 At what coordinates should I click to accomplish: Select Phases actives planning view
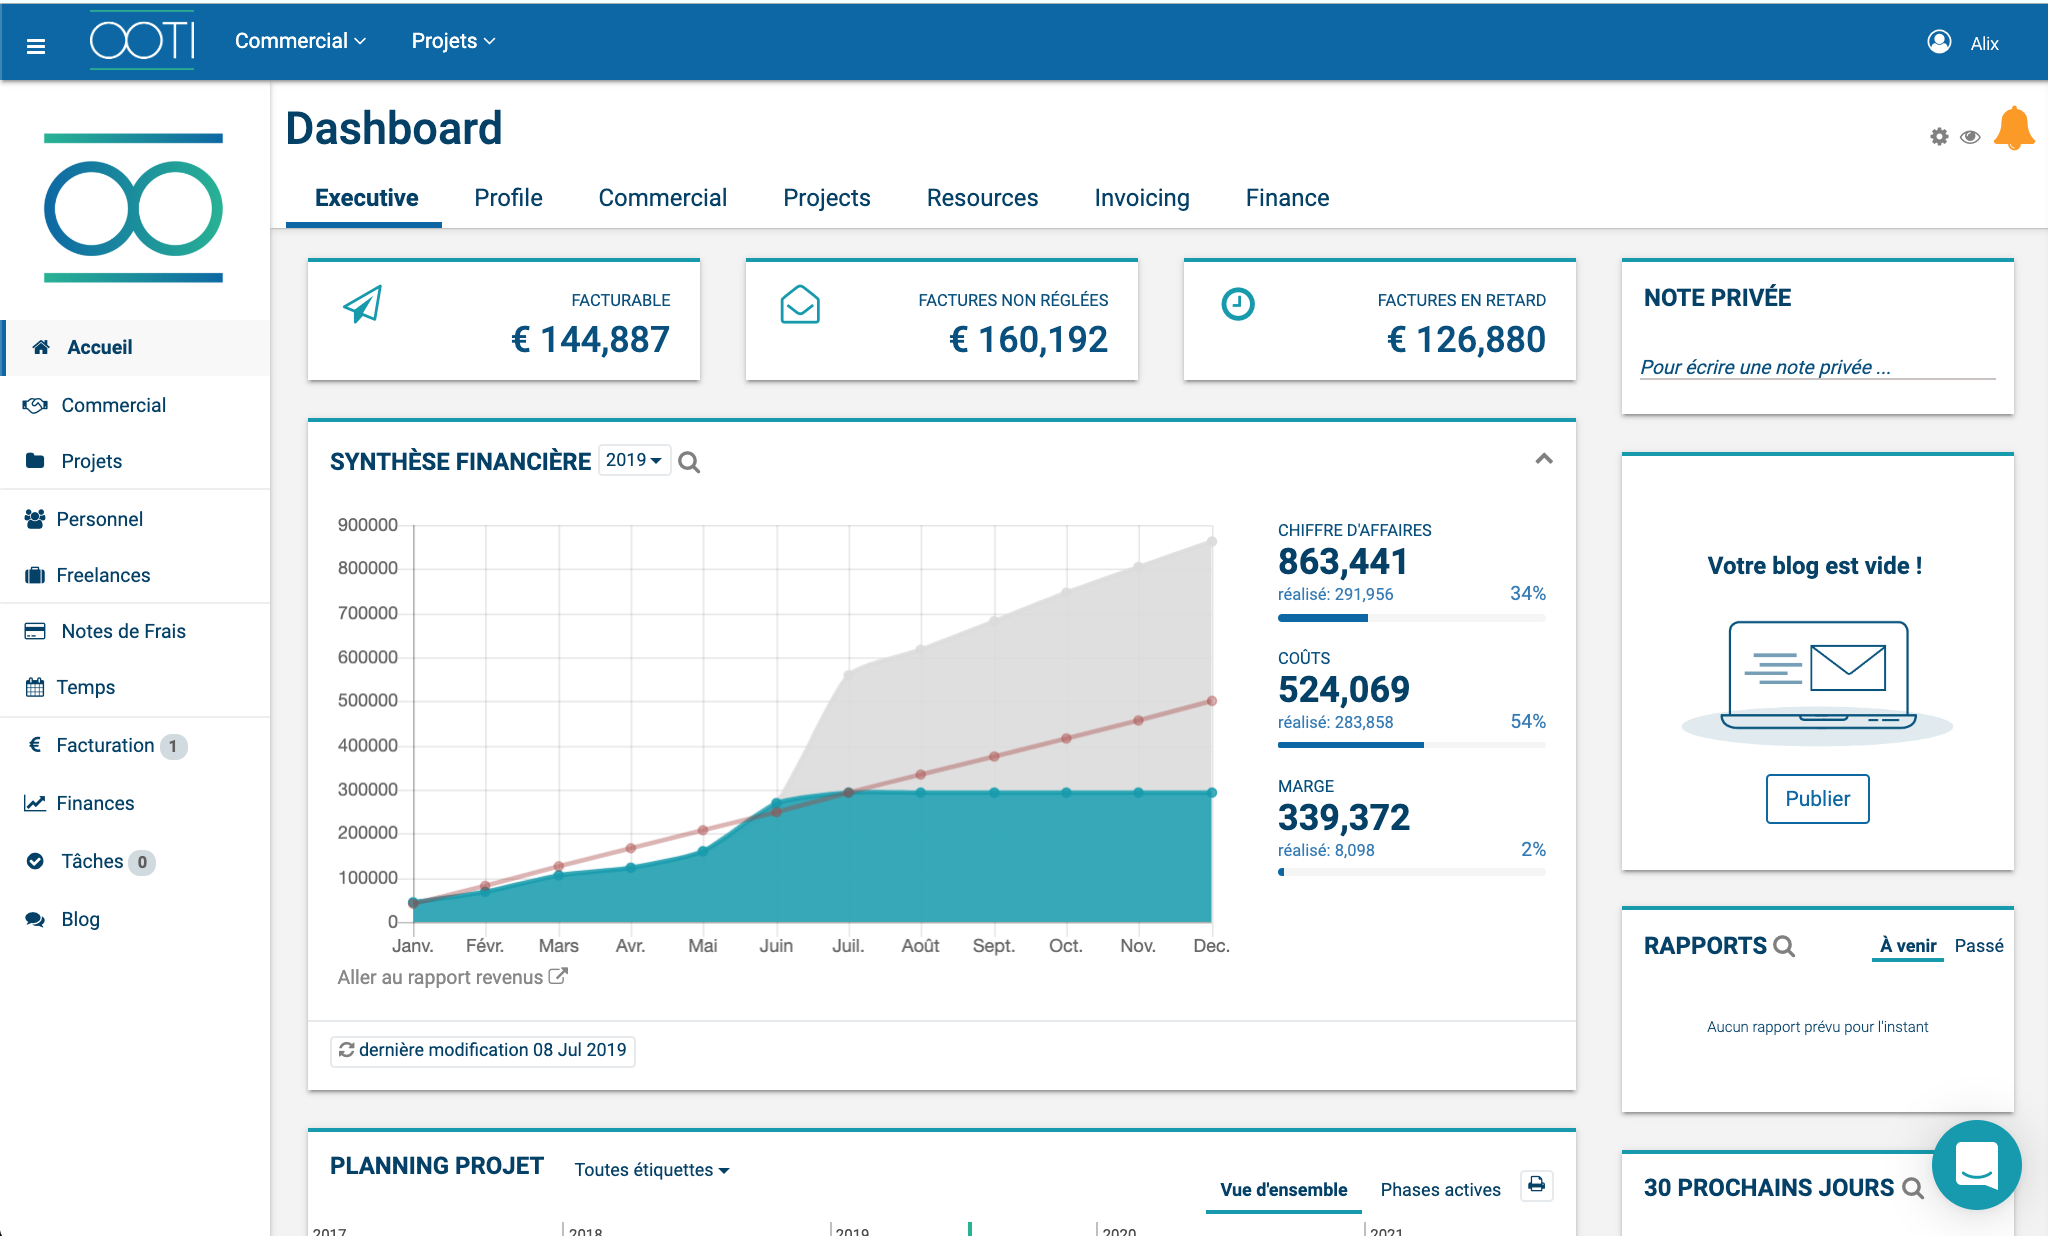1440,1190
